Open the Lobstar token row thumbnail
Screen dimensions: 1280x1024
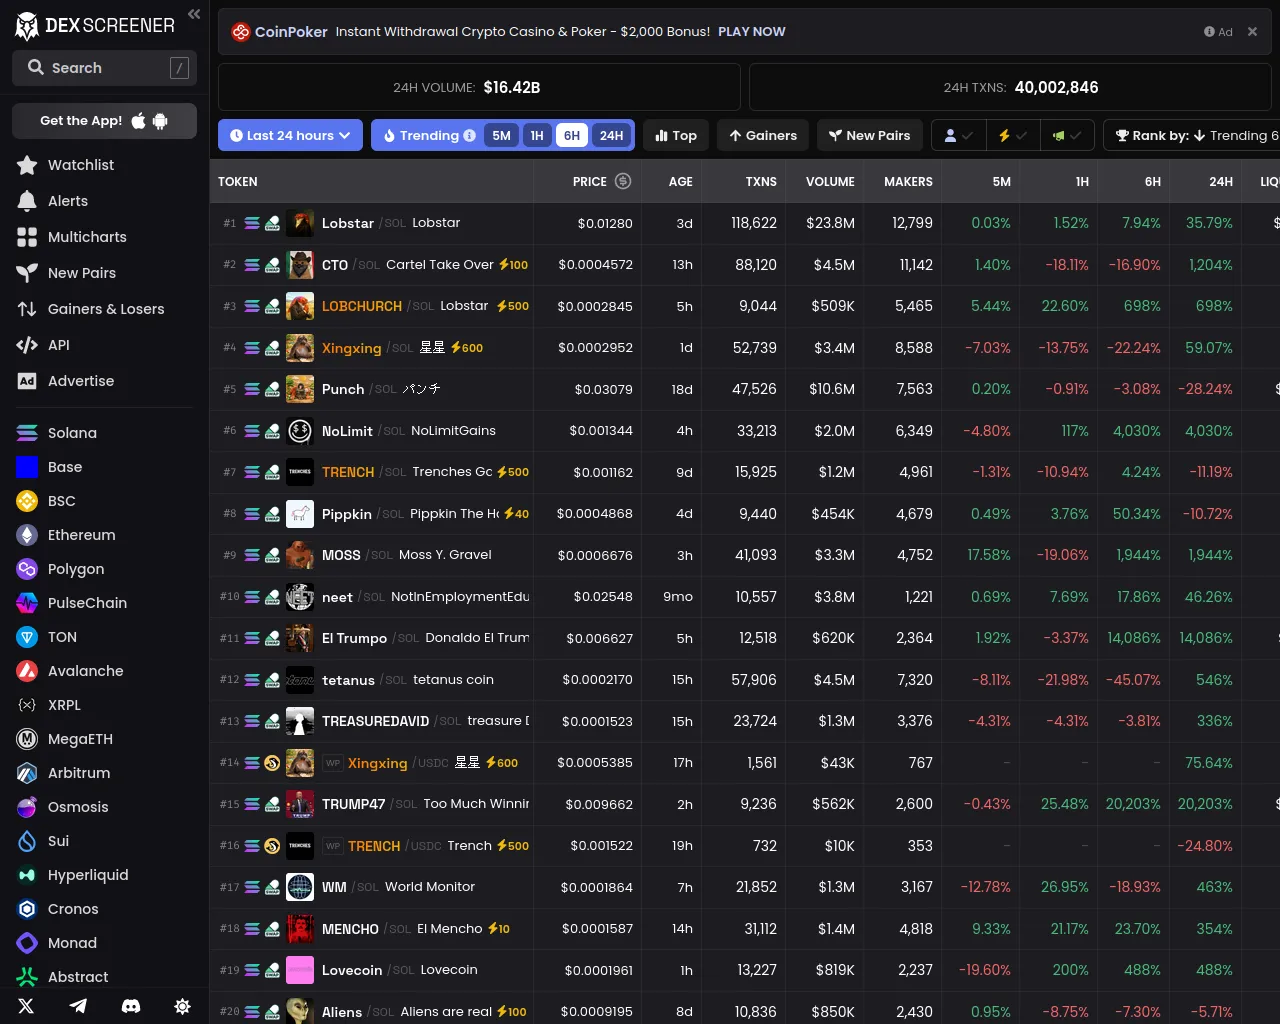pos(300,223)
